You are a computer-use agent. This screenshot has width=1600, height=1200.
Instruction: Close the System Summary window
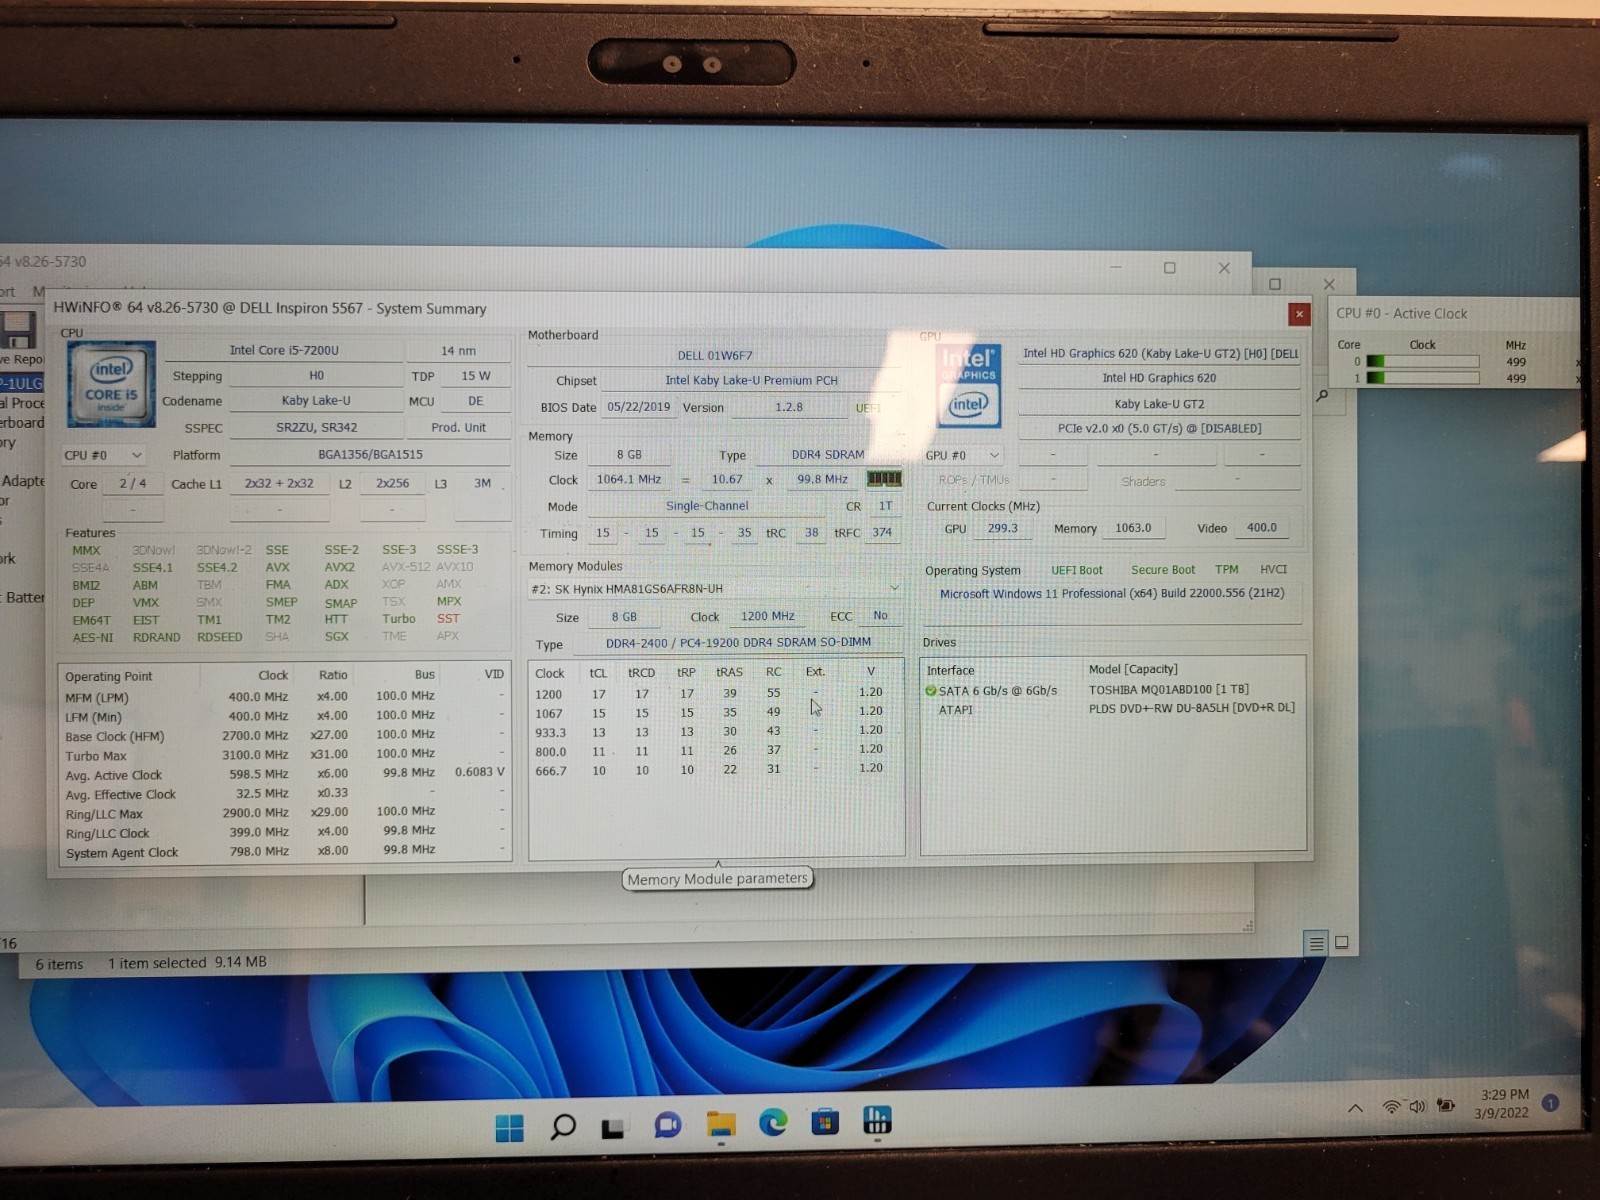click(1299, 314)
